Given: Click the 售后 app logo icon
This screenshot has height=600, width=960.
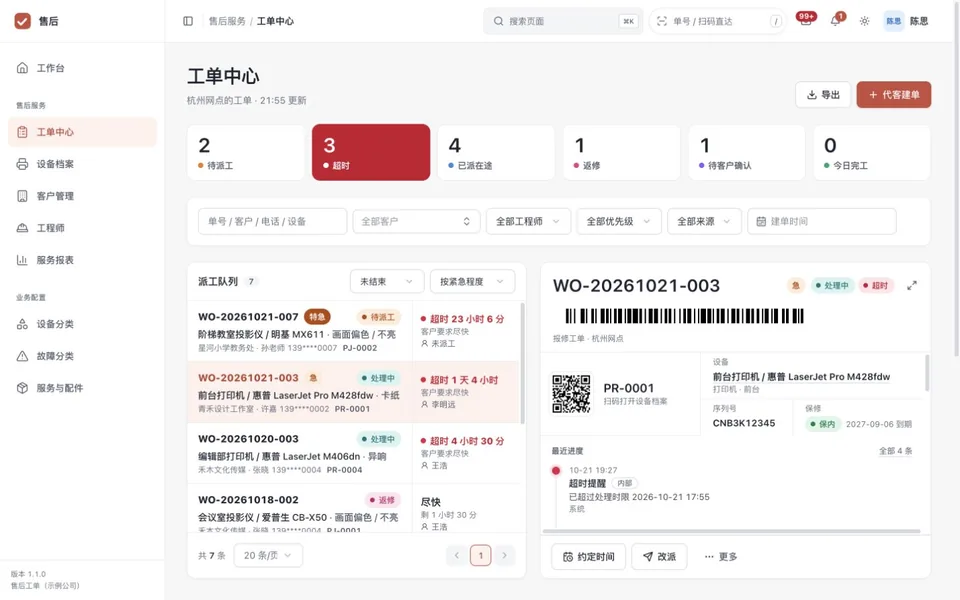Looking at the screenshot, I should pos(23,21).
